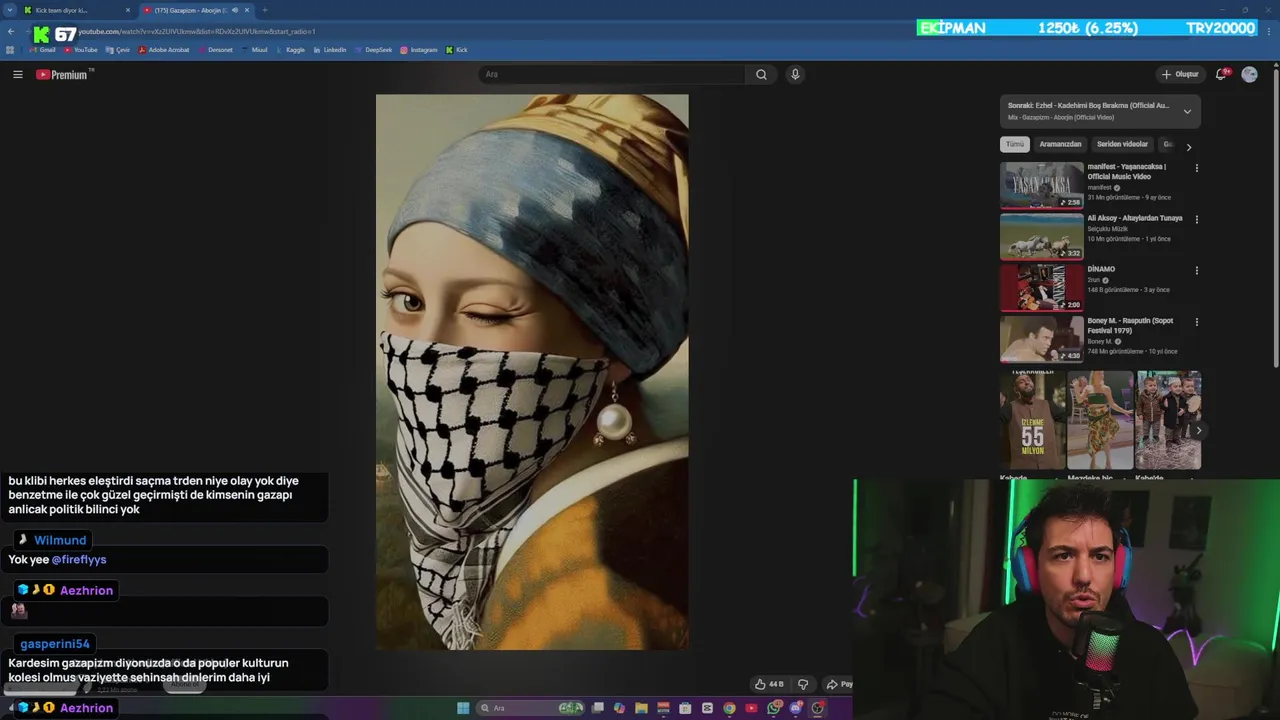This screenshot has width=1280, height=720.
Task: Click the YouTube search field Ara
Action: pos(611,74)
